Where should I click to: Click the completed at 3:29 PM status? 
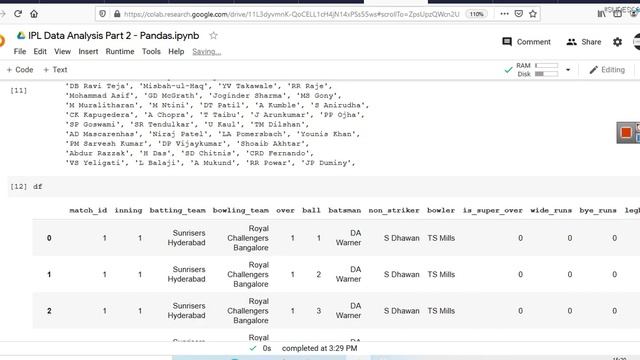320,348
